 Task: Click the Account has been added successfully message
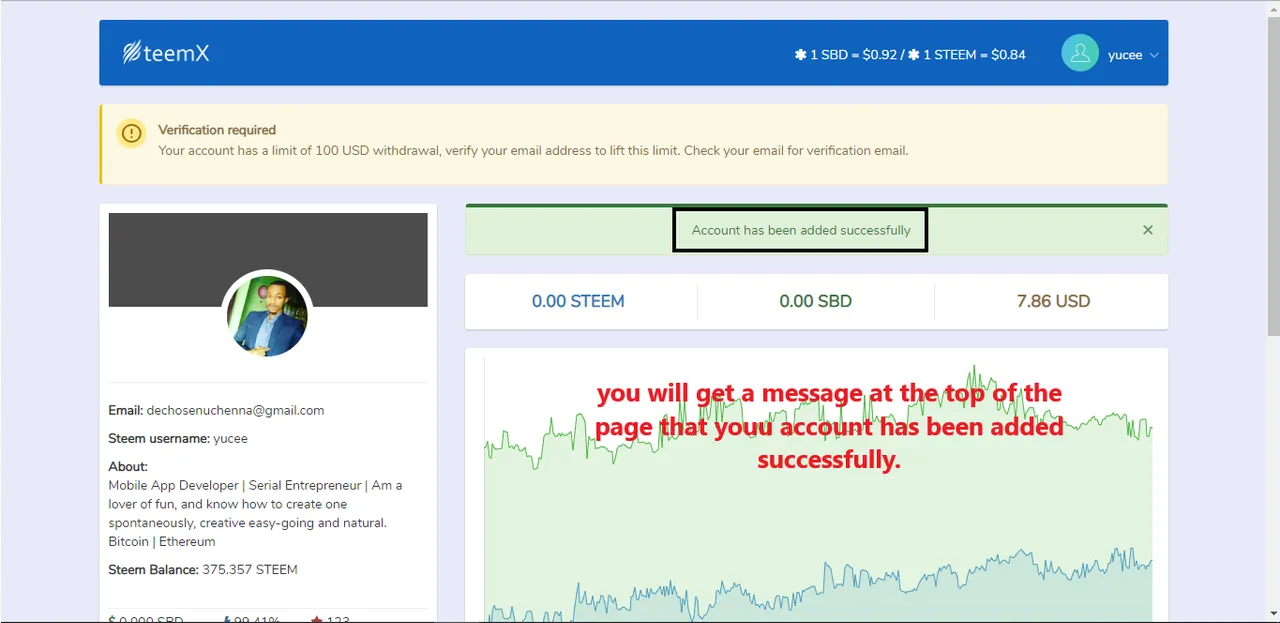coord(801,230)
